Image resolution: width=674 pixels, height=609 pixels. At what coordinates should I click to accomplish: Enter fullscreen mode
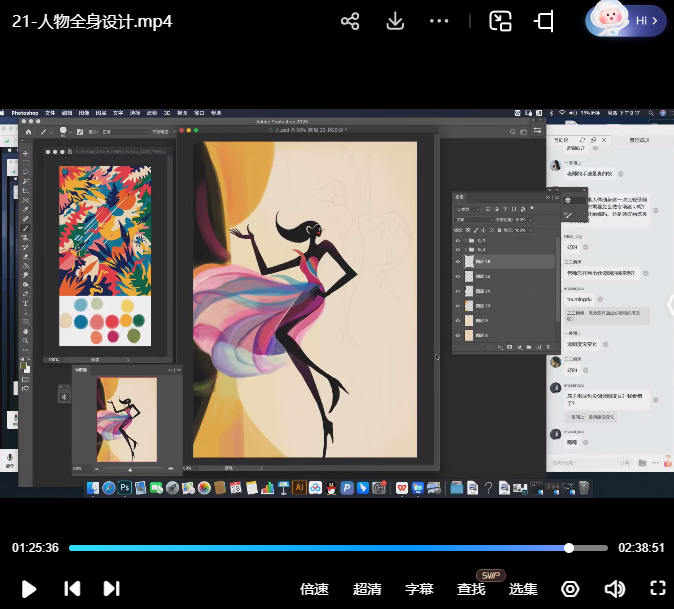click(x=657, y=588)
